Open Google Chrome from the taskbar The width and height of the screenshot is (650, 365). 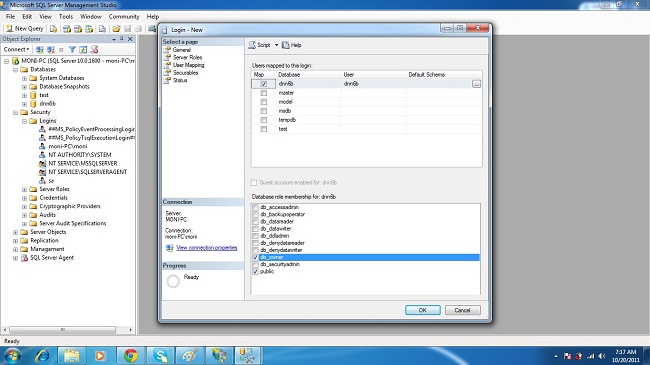point(131,355)
